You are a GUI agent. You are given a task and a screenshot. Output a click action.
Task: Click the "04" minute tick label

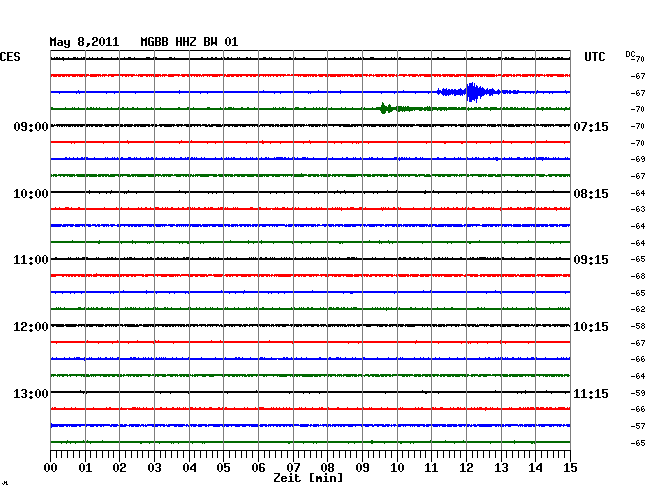189,468
